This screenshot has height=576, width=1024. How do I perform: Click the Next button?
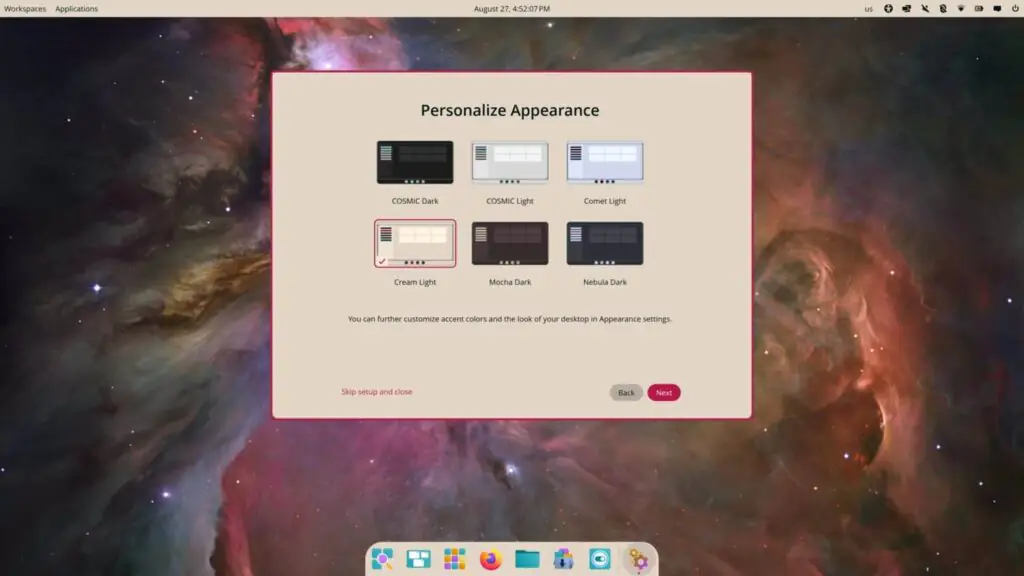tap(664, 393)
